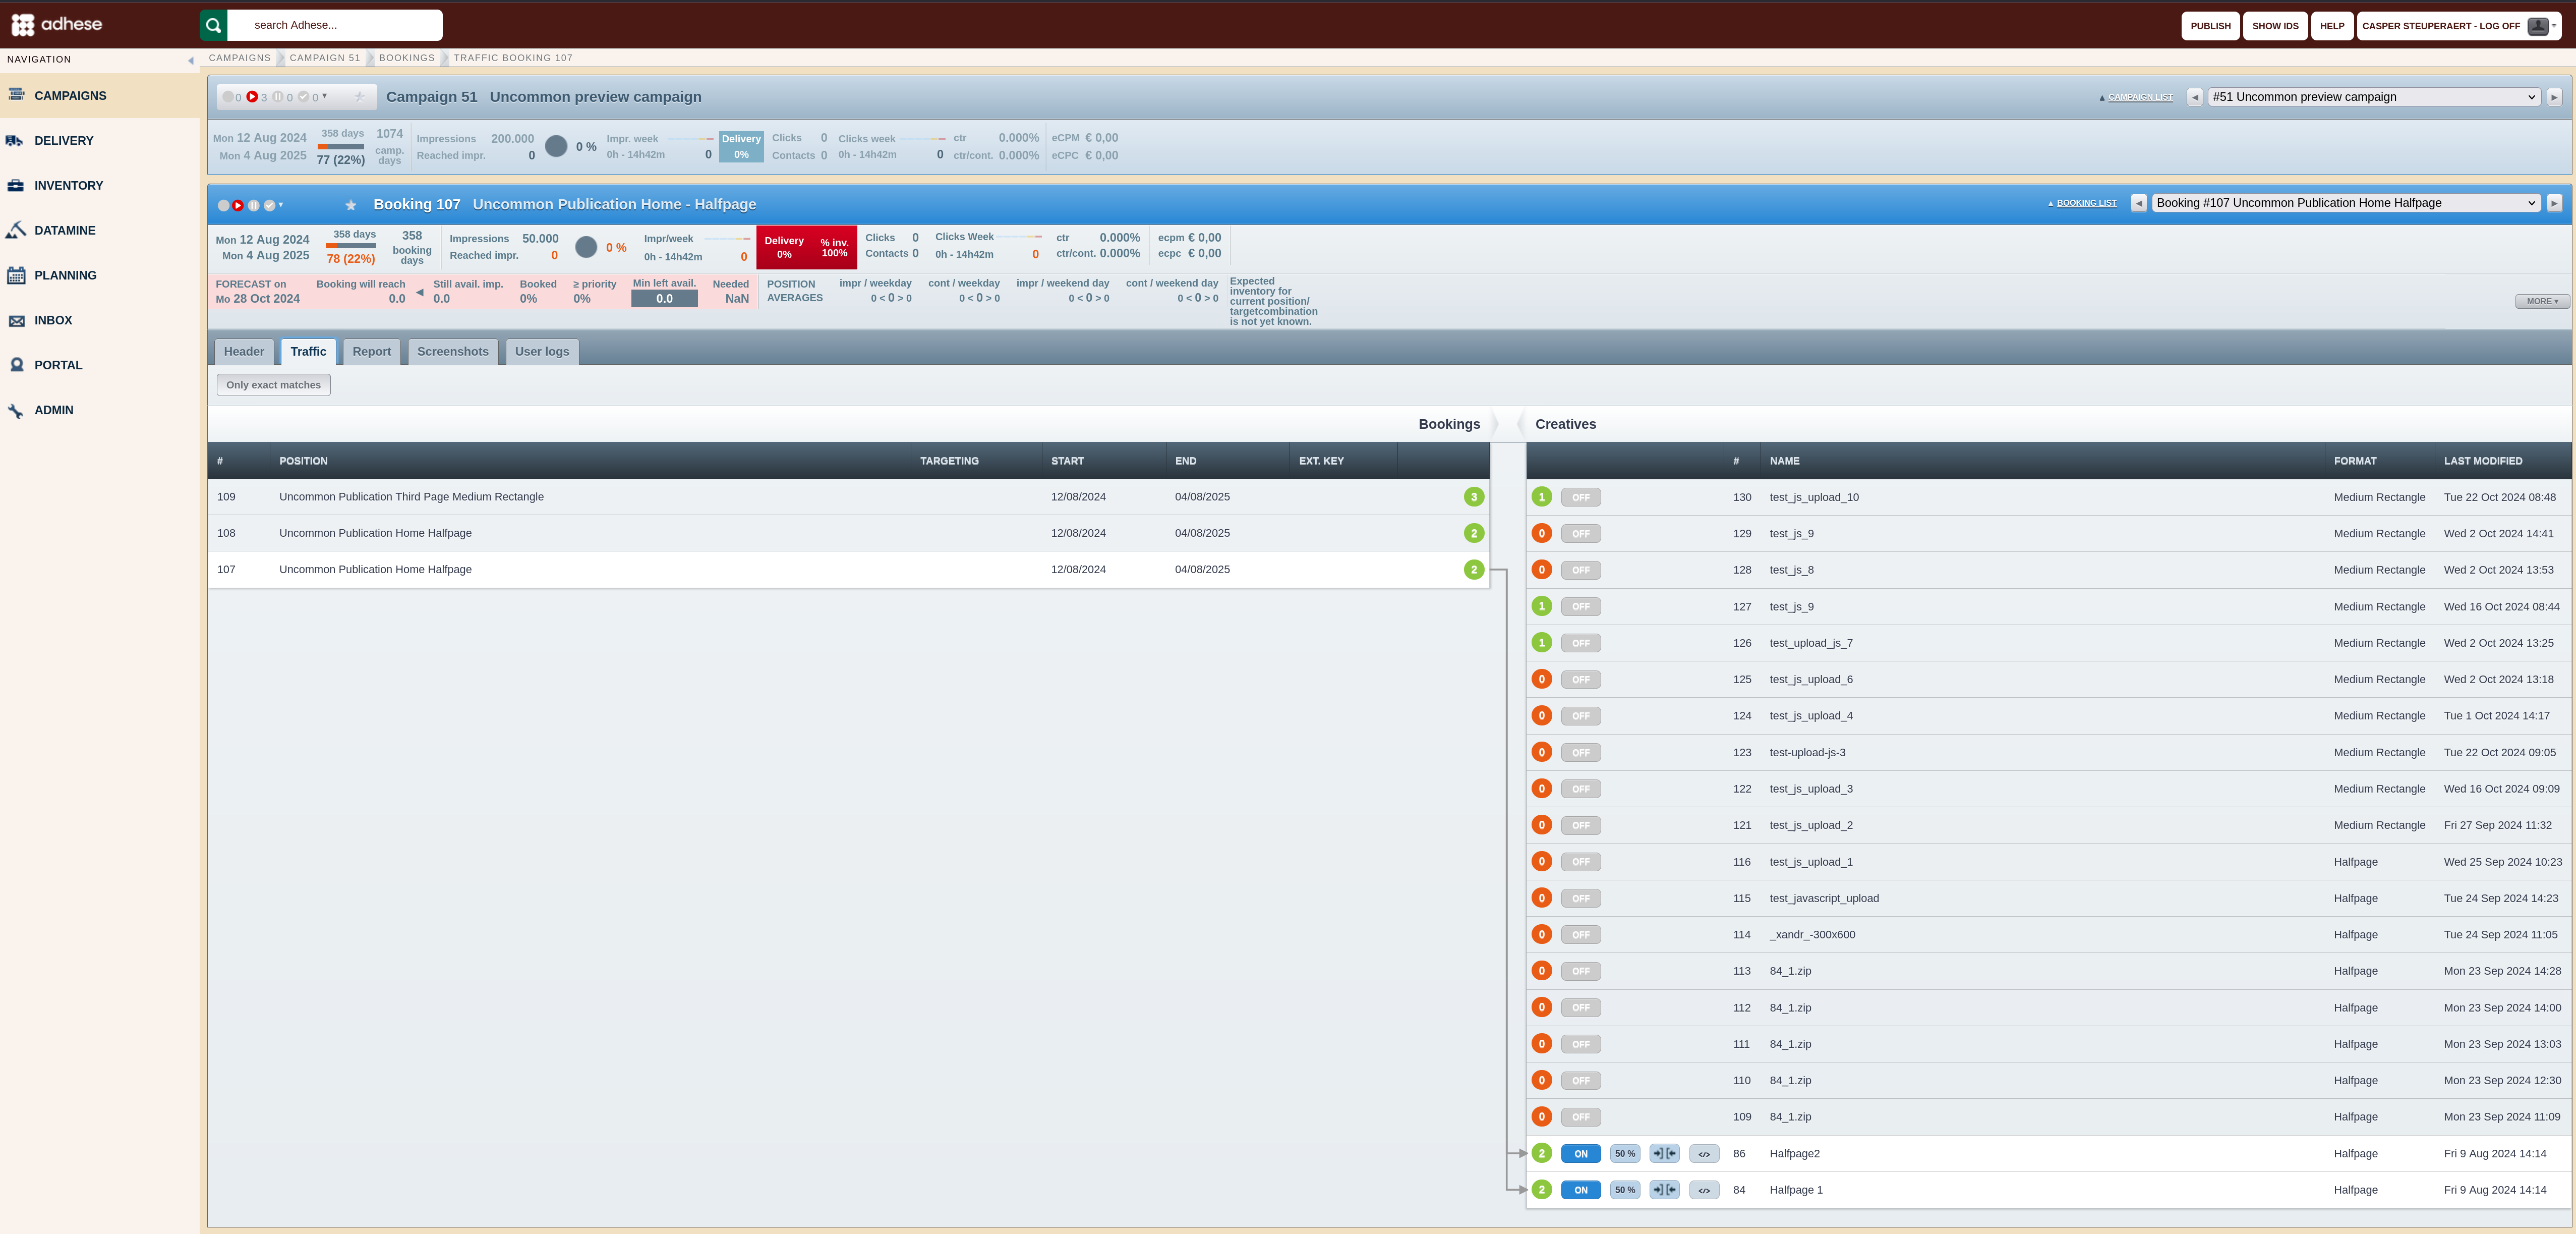Screen dimensions: 2576x1234
Task: Star Booking 107 as favorite
Action: tap(350, 205)
